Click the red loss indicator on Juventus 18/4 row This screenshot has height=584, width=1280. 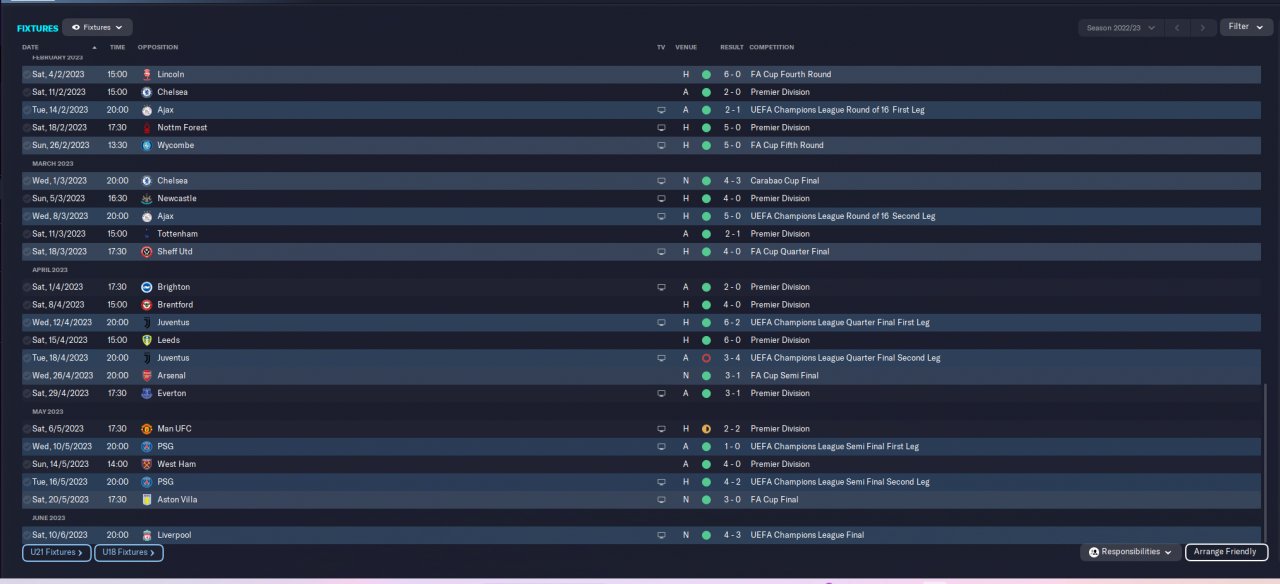click(x=706, y=358)
